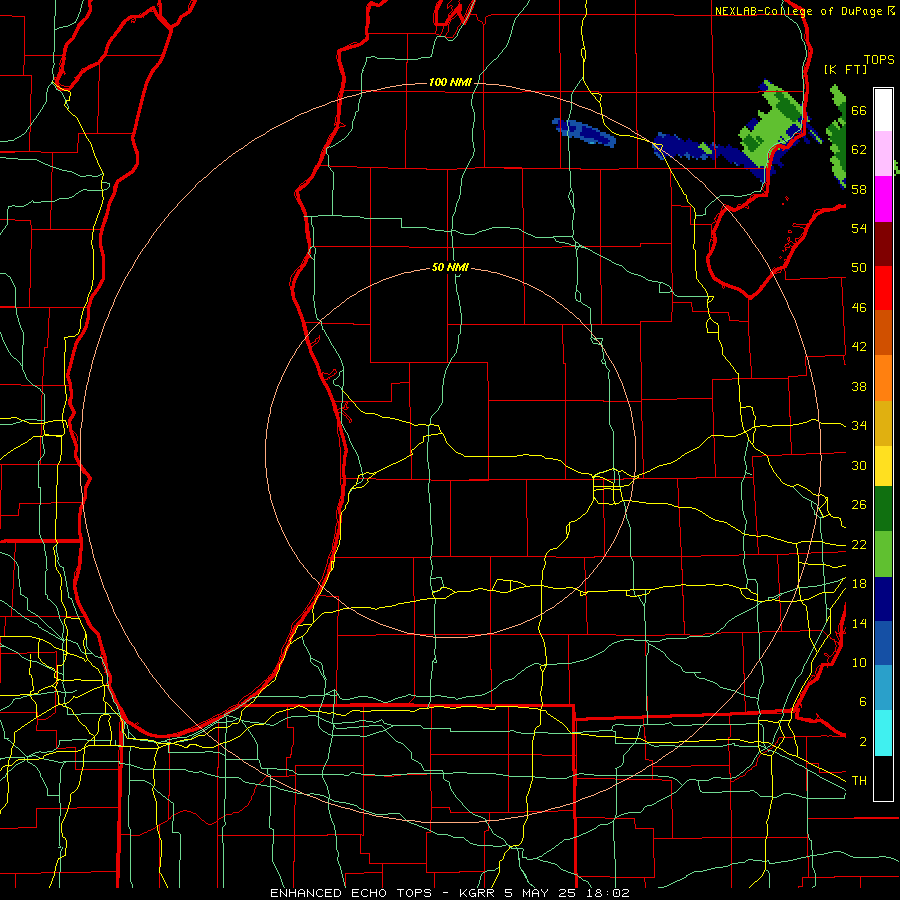Select the '34' legend value
Viewport: 900px width, 900px height.
coord(859,426)
